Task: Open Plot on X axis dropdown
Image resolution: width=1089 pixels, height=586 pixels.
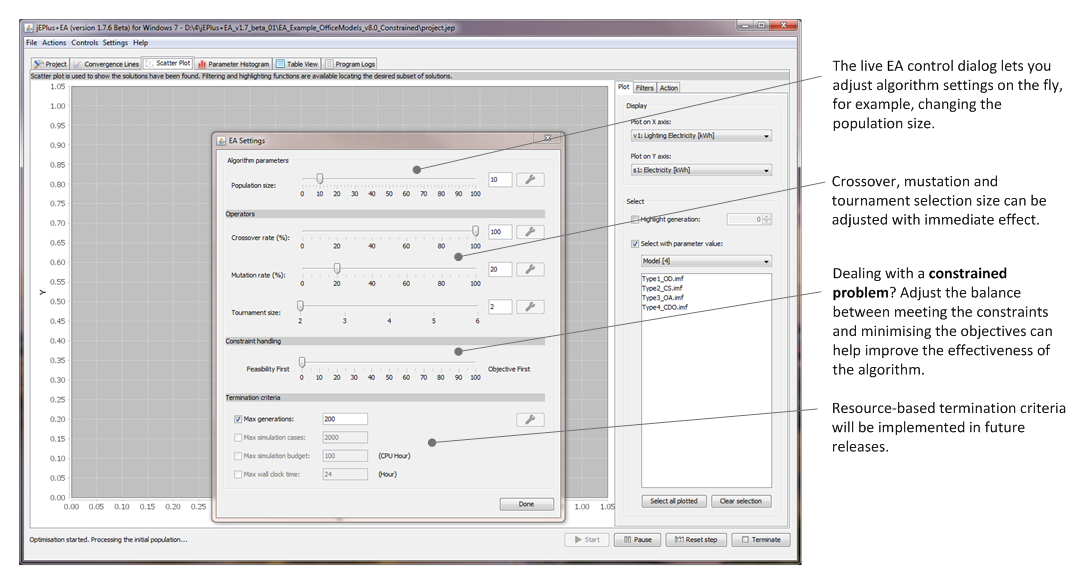Action: [701, 136]
